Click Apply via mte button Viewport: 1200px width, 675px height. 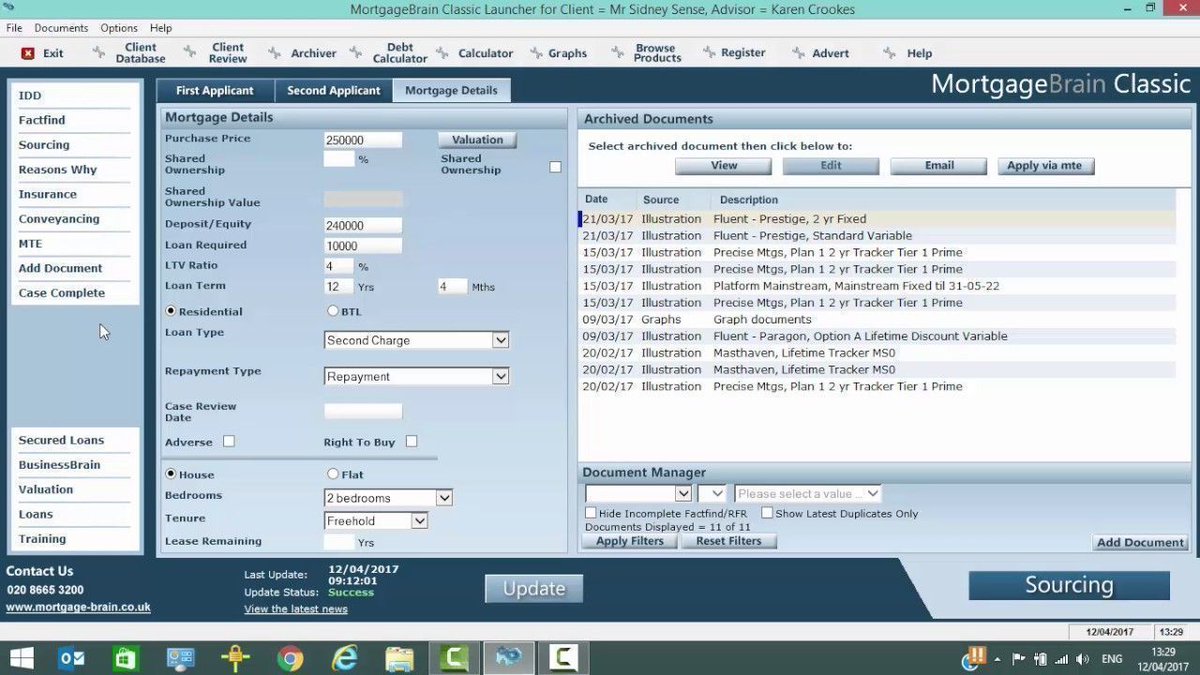(x=1046, y=166)
